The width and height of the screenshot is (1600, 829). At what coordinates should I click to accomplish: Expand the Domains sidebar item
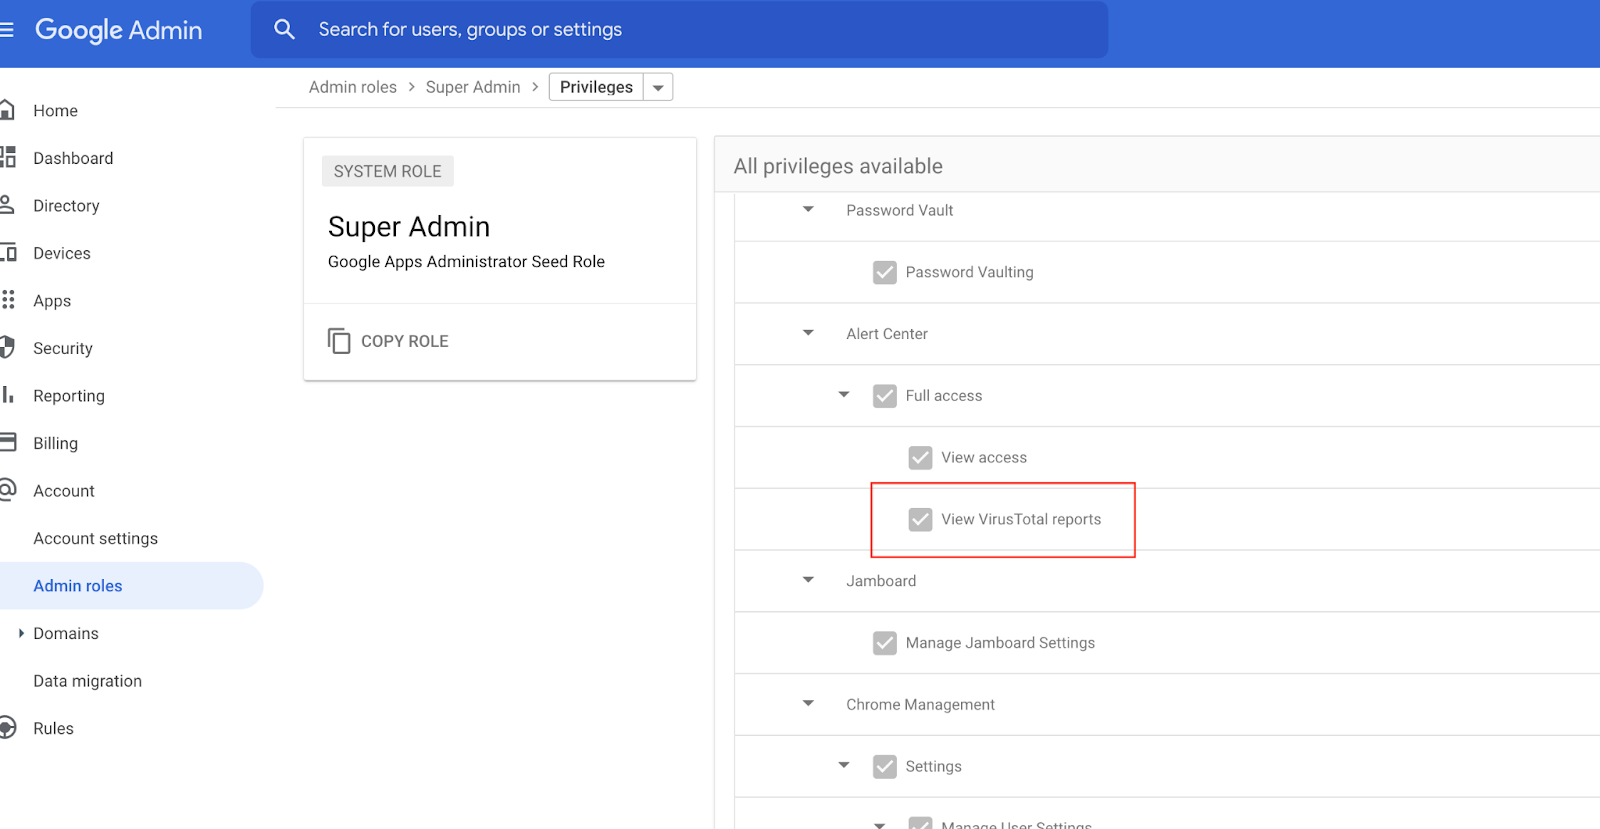[x=21, y=633]
